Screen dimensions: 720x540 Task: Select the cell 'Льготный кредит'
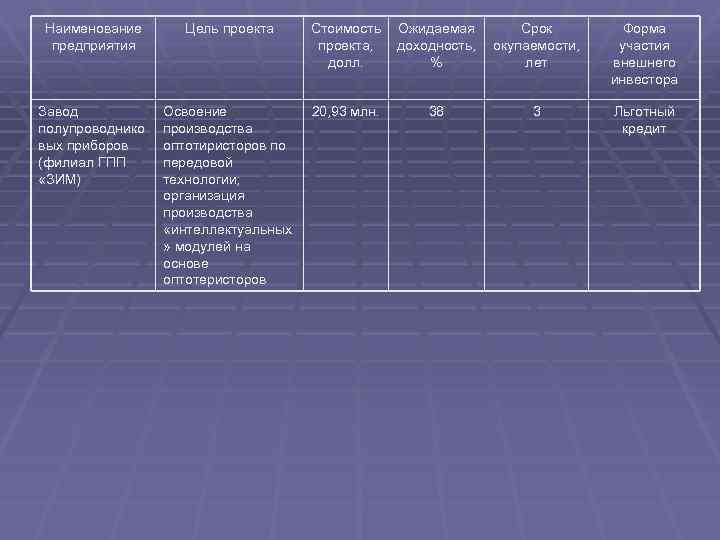(644, 195)
